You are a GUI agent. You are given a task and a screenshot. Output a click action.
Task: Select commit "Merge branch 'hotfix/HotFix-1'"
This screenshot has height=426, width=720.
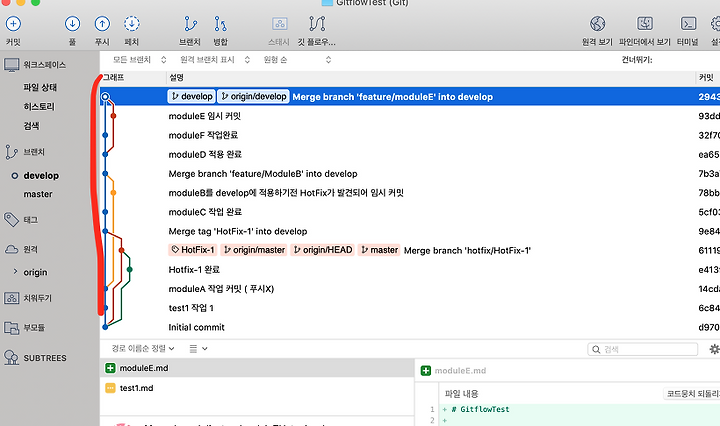(467, 251)
